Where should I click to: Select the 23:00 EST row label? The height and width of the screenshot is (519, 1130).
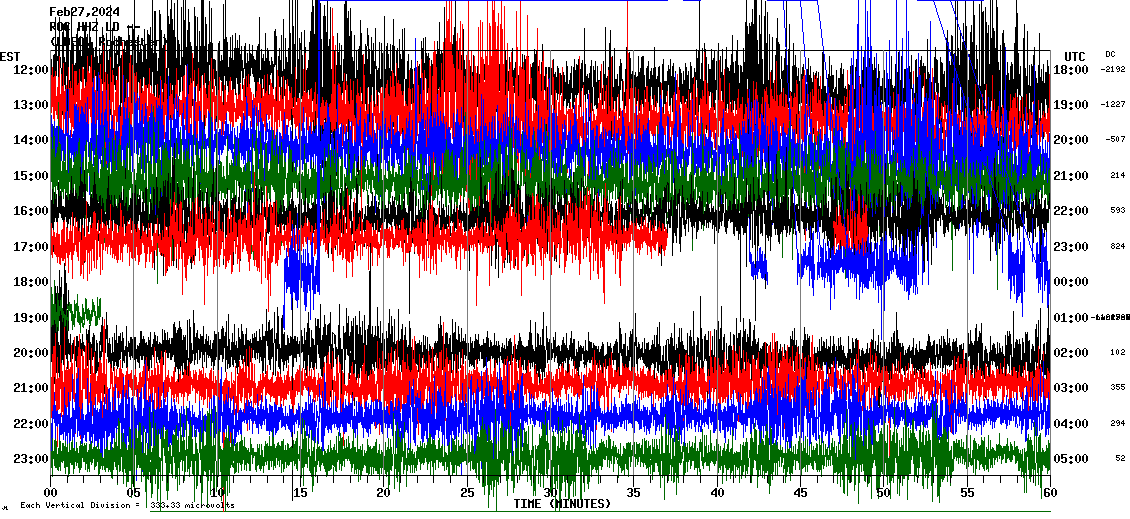tap(30, 459)
